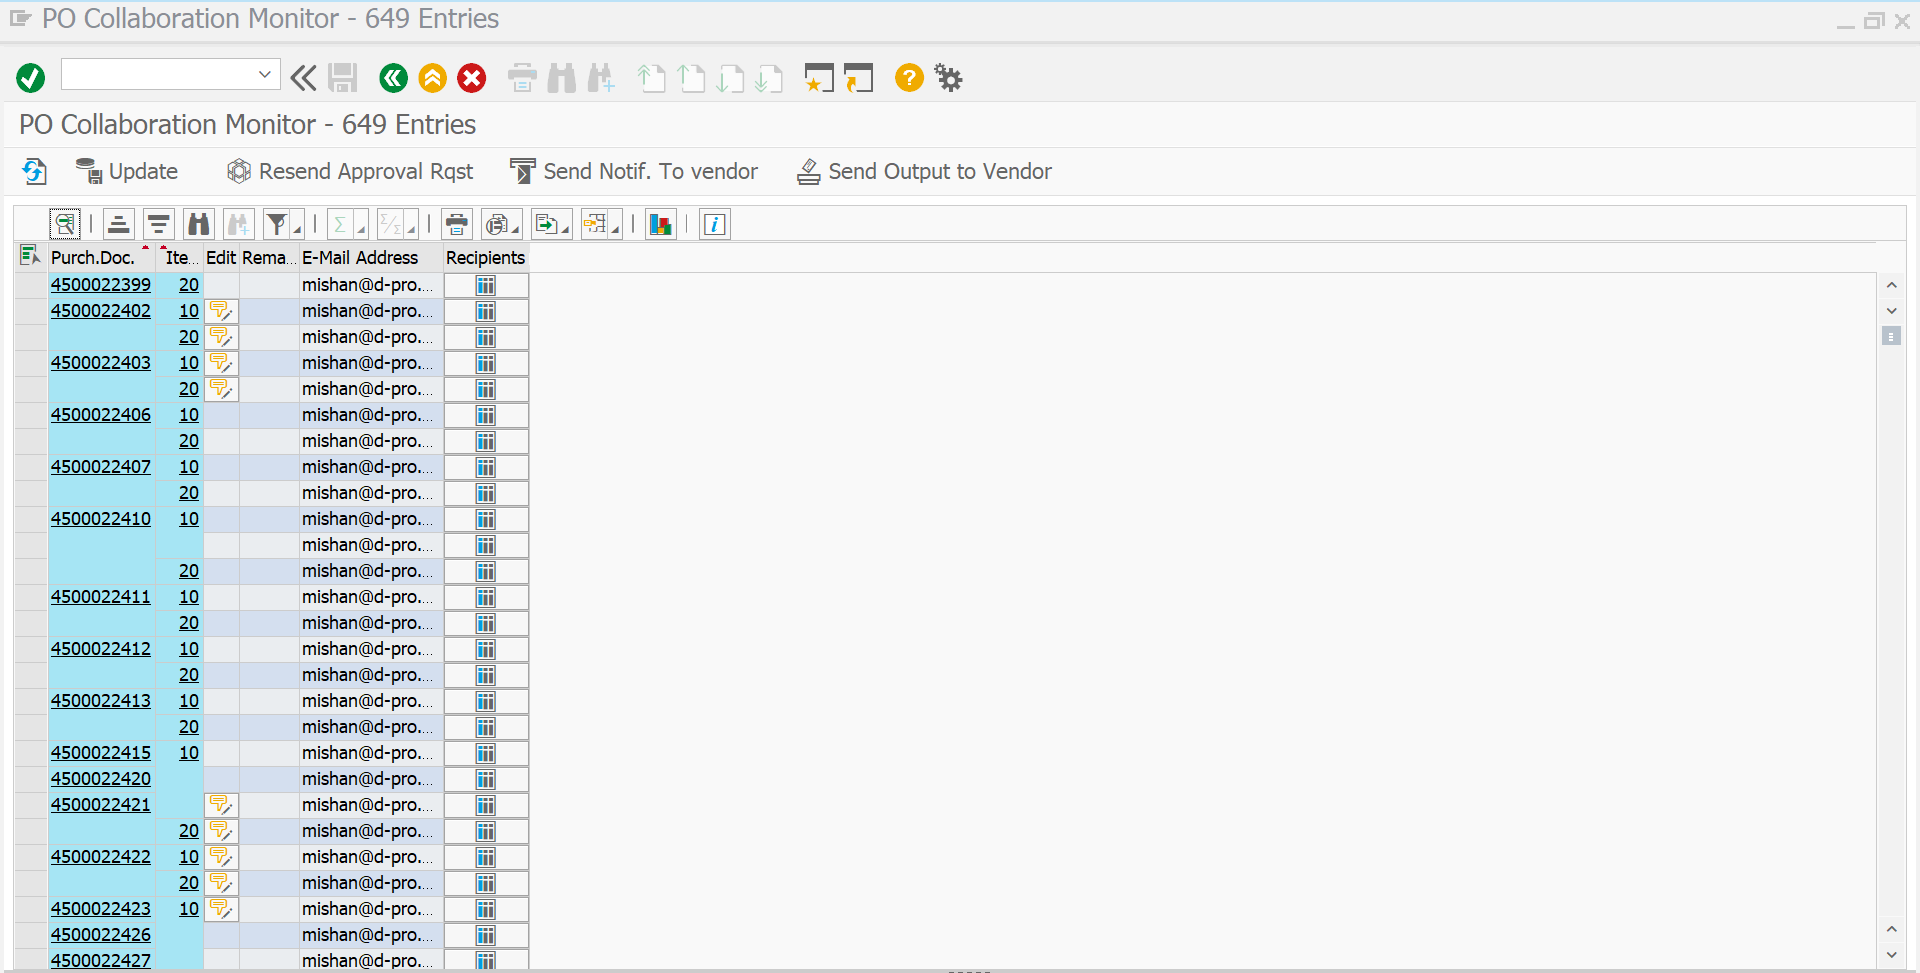Click the Create Shortcut icon
The width and height of the screenshot is (1920, 973).
858,78
